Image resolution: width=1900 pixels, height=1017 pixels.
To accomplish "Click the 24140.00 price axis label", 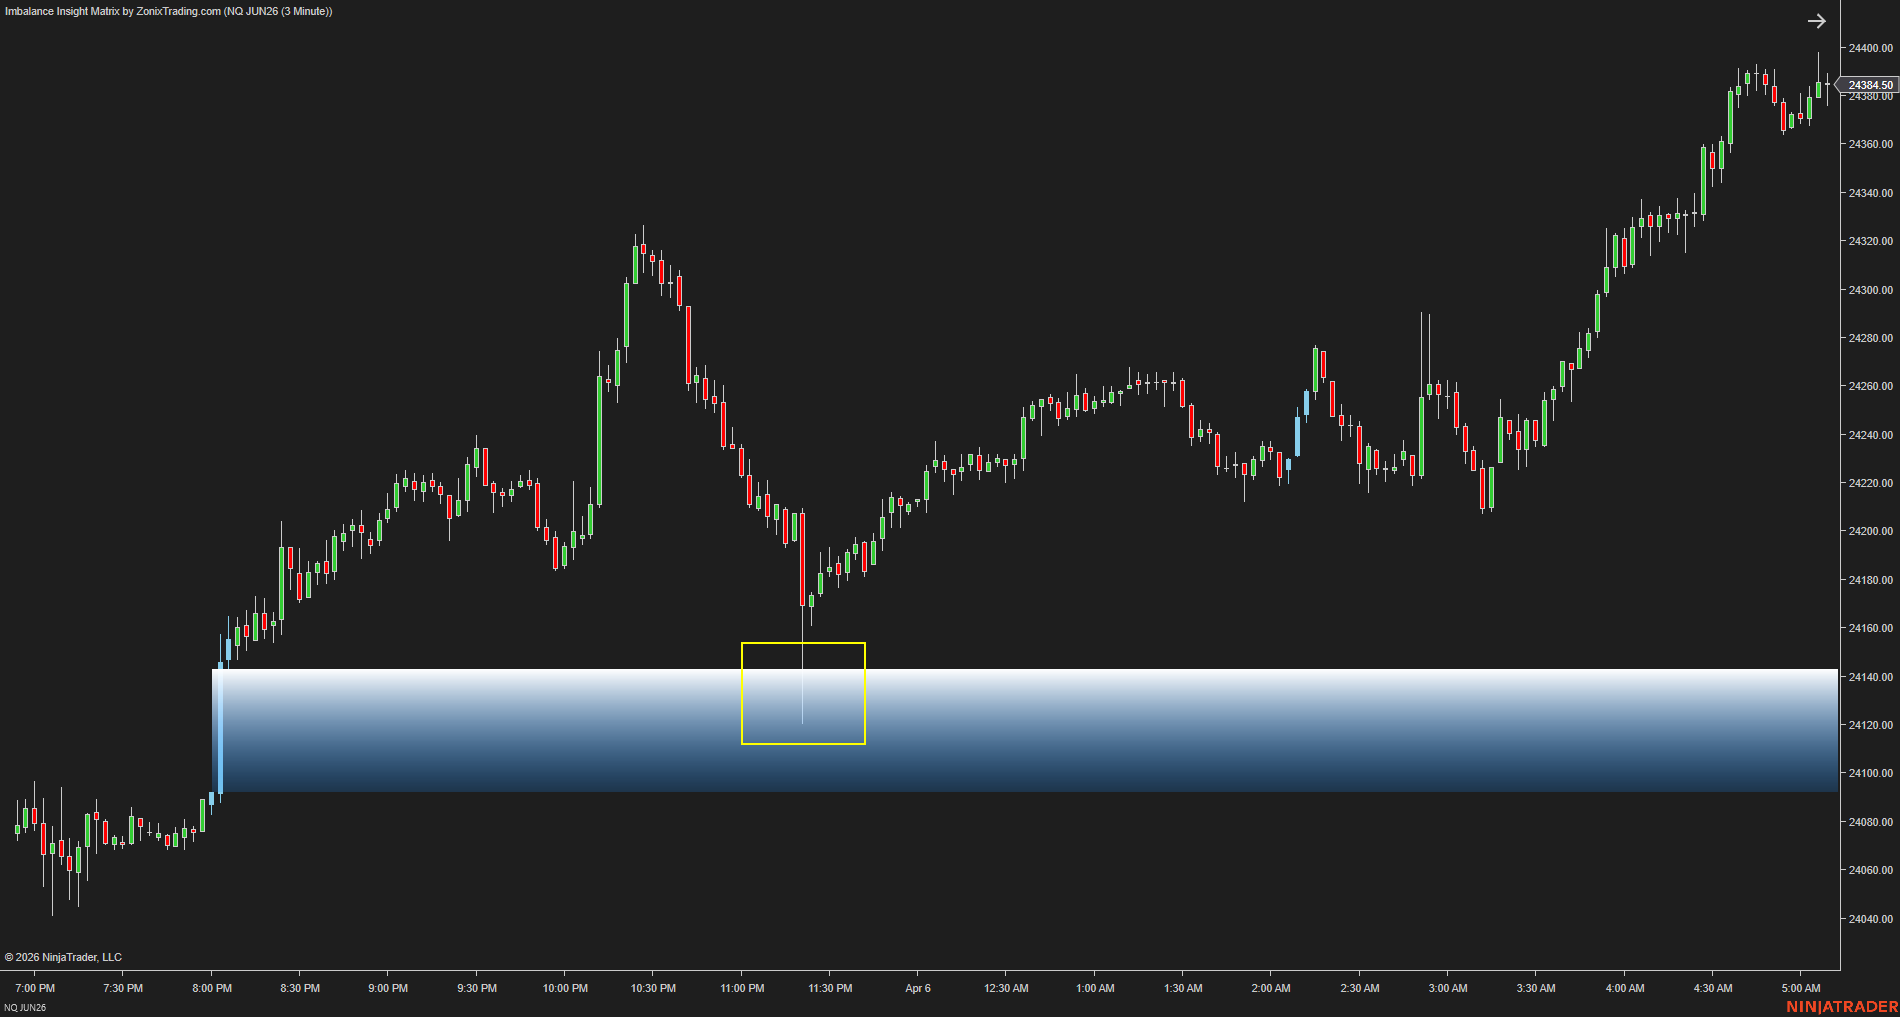I will [1870, 677].
